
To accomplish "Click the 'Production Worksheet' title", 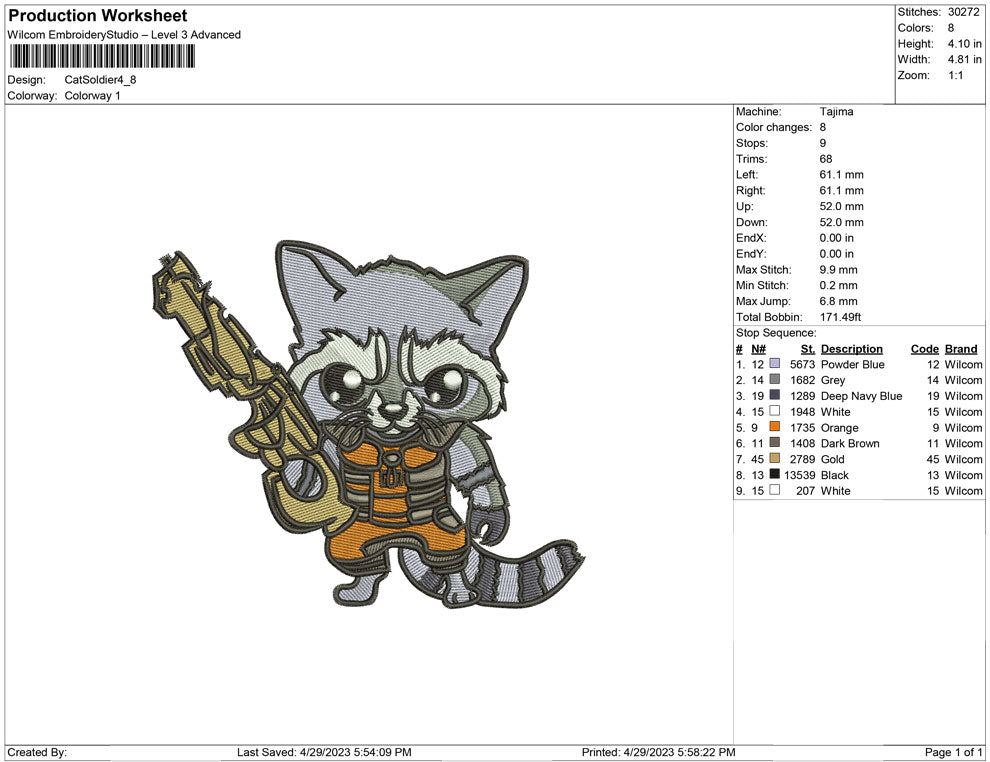I will pyautogui.click(x=98, y=16).
